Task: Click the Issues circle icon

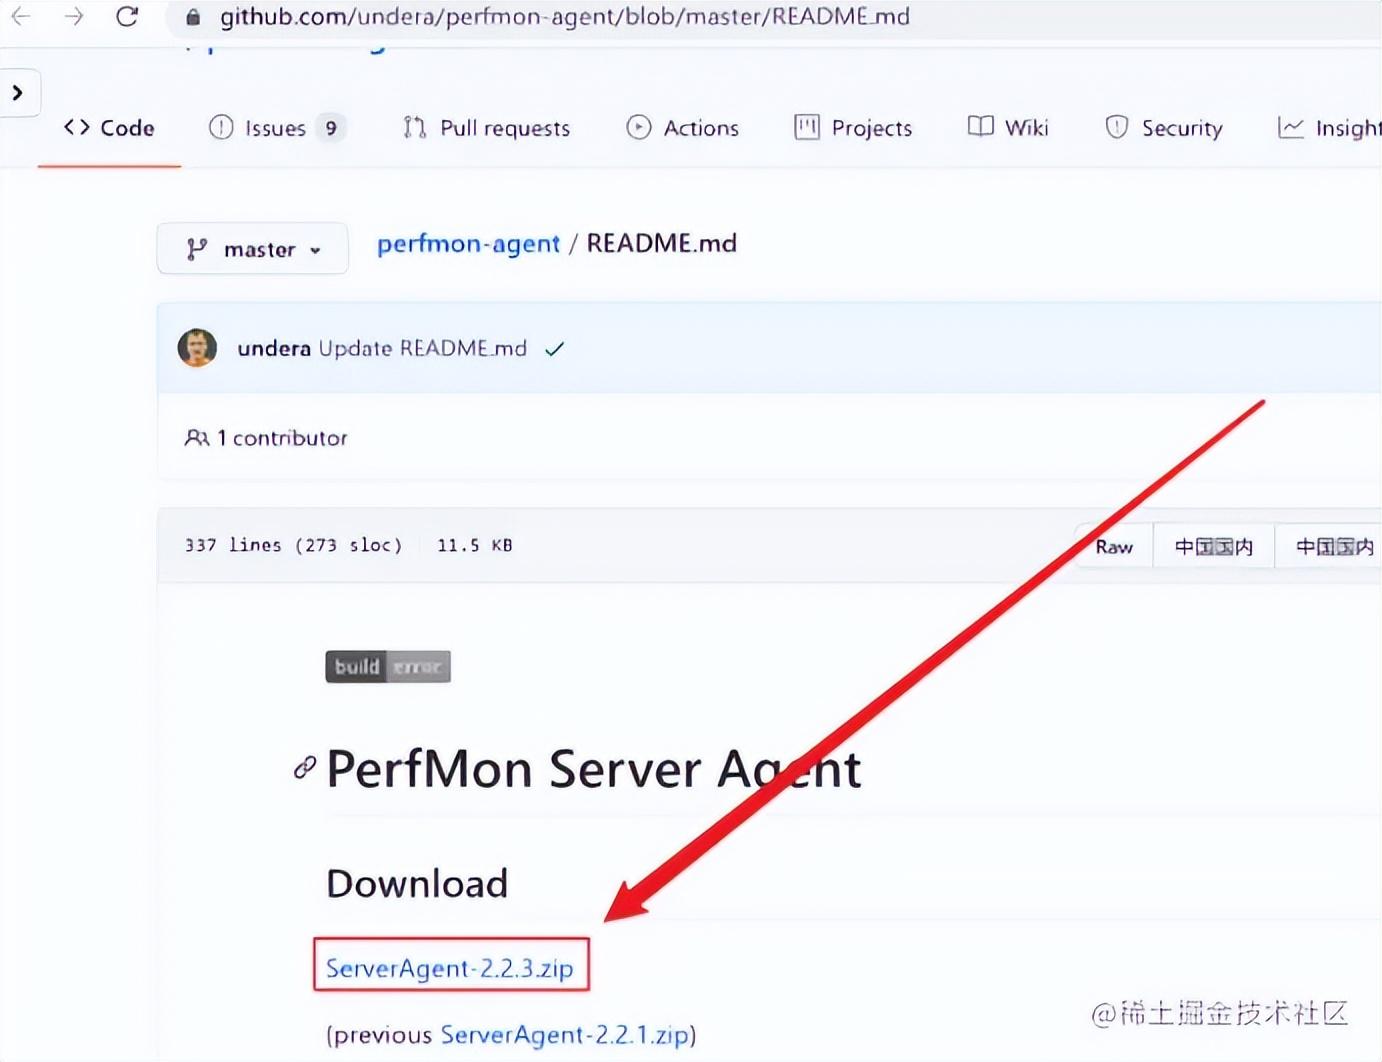Action: [x=221, y=127]
